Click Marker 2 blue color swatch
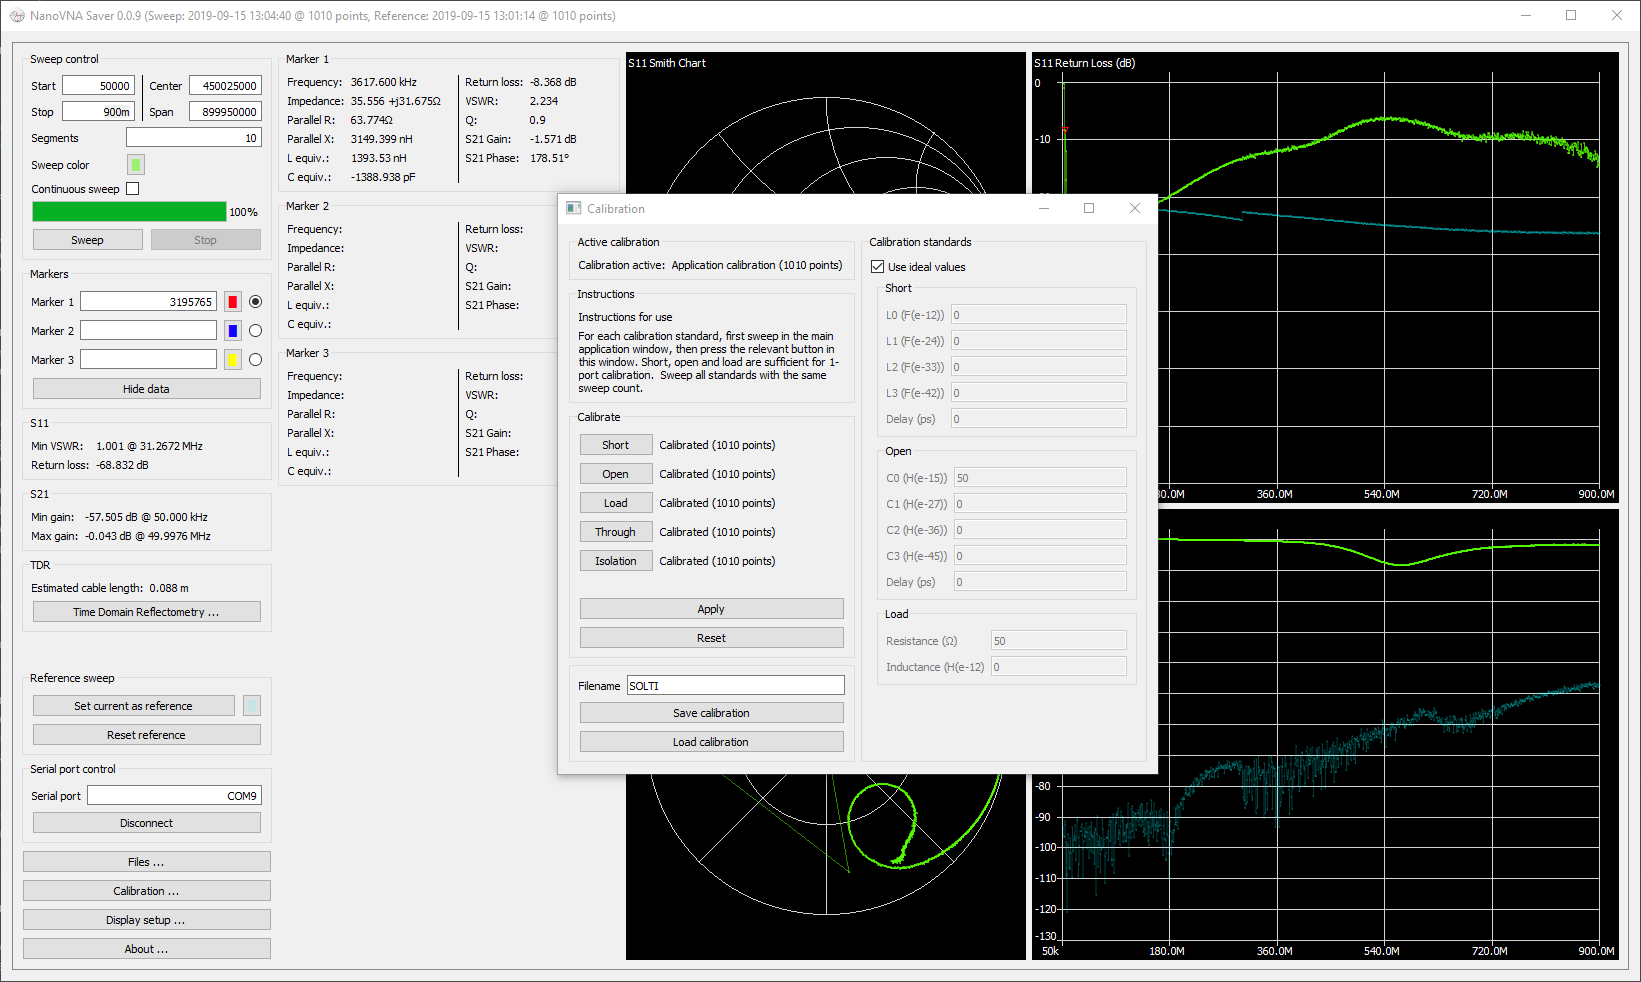This screenshot has width=1641, height=982. 233,331
